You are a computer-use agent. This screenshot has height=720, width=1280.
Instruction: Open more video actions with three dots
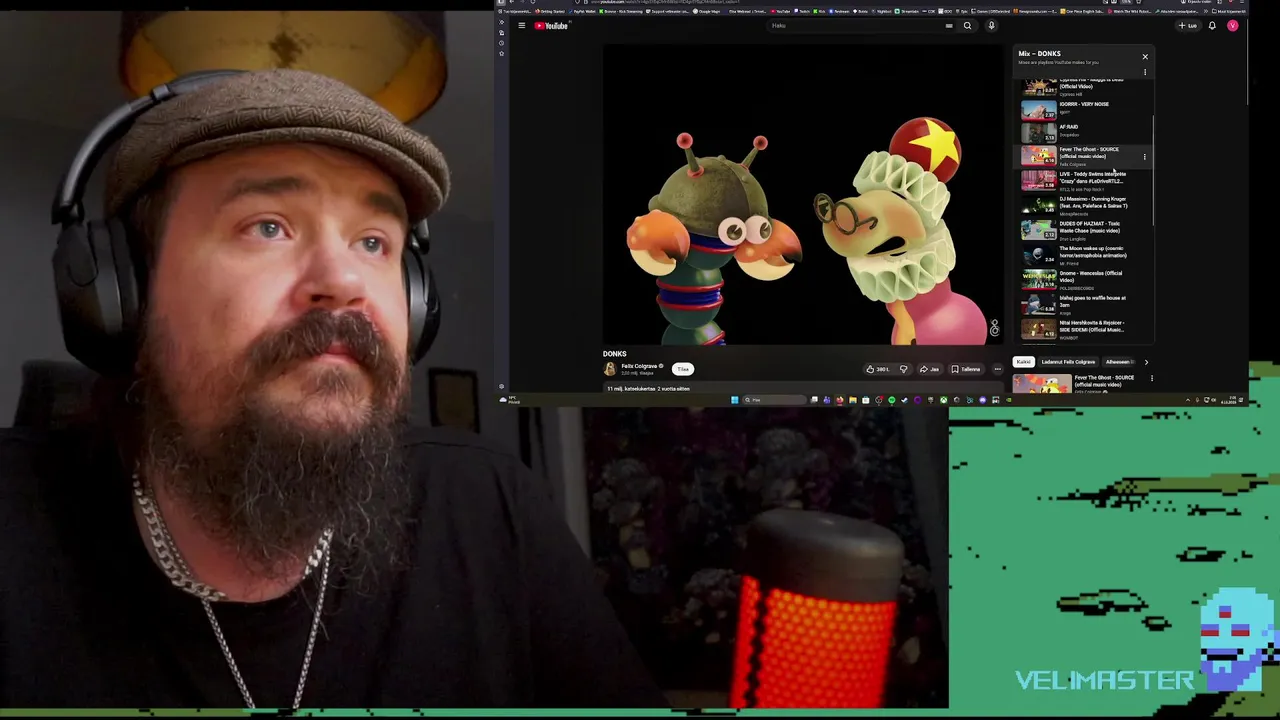997,369
